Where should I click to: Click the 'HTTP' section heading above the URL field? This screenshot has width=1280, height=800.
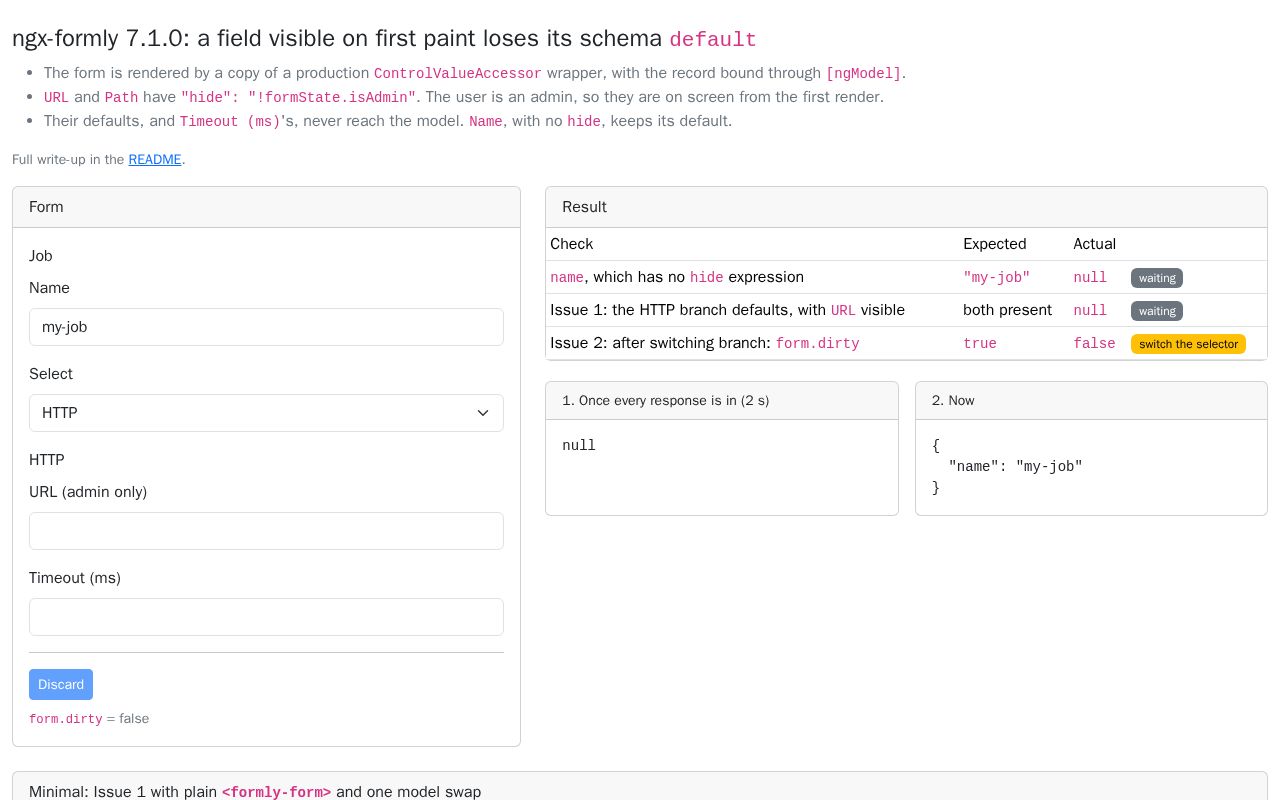click(x=47, y=460)
